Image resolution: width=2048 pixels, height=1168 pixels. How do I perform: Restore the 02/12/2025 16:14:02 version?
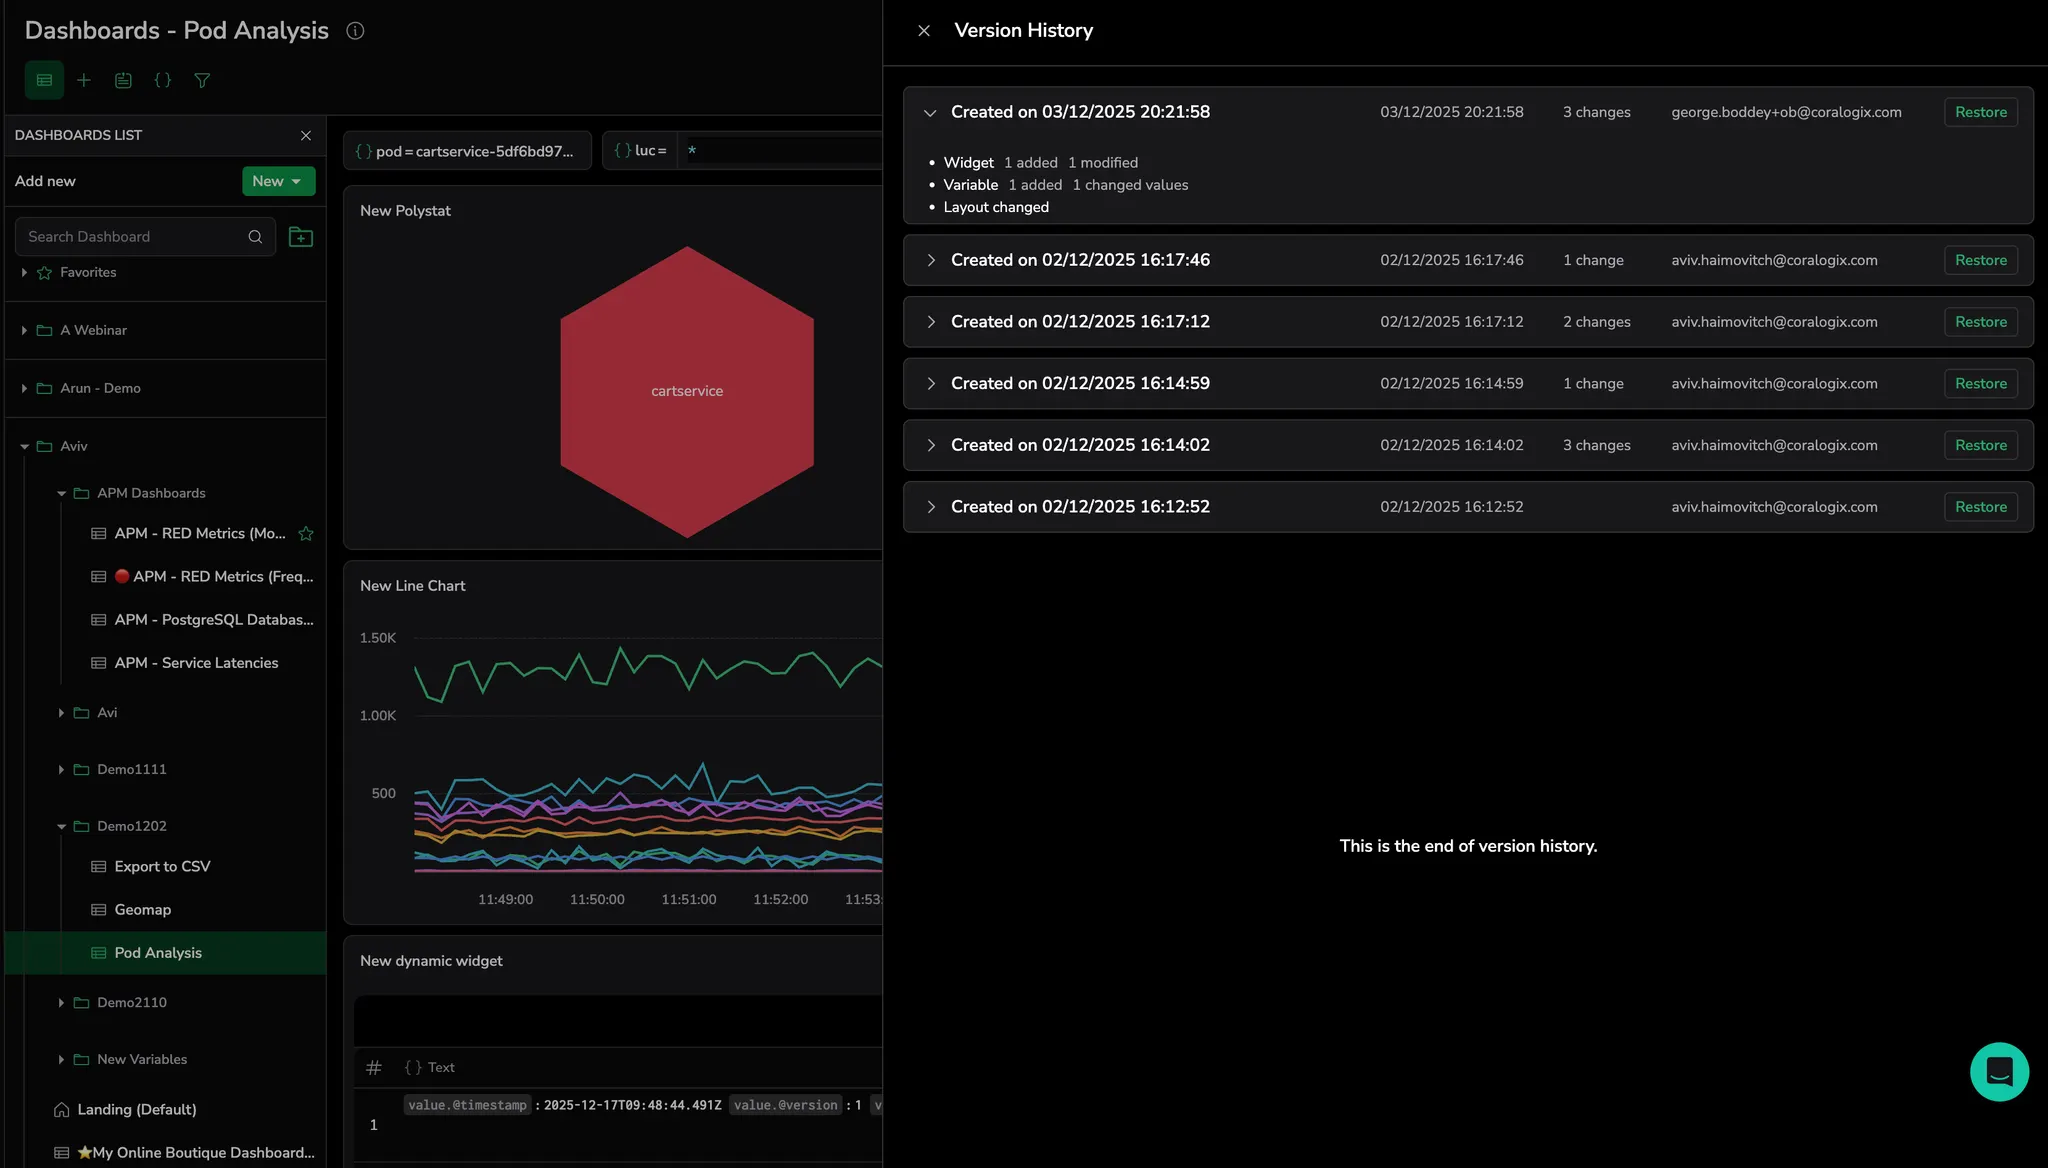pyautogui.click(x=1980, y=445)
